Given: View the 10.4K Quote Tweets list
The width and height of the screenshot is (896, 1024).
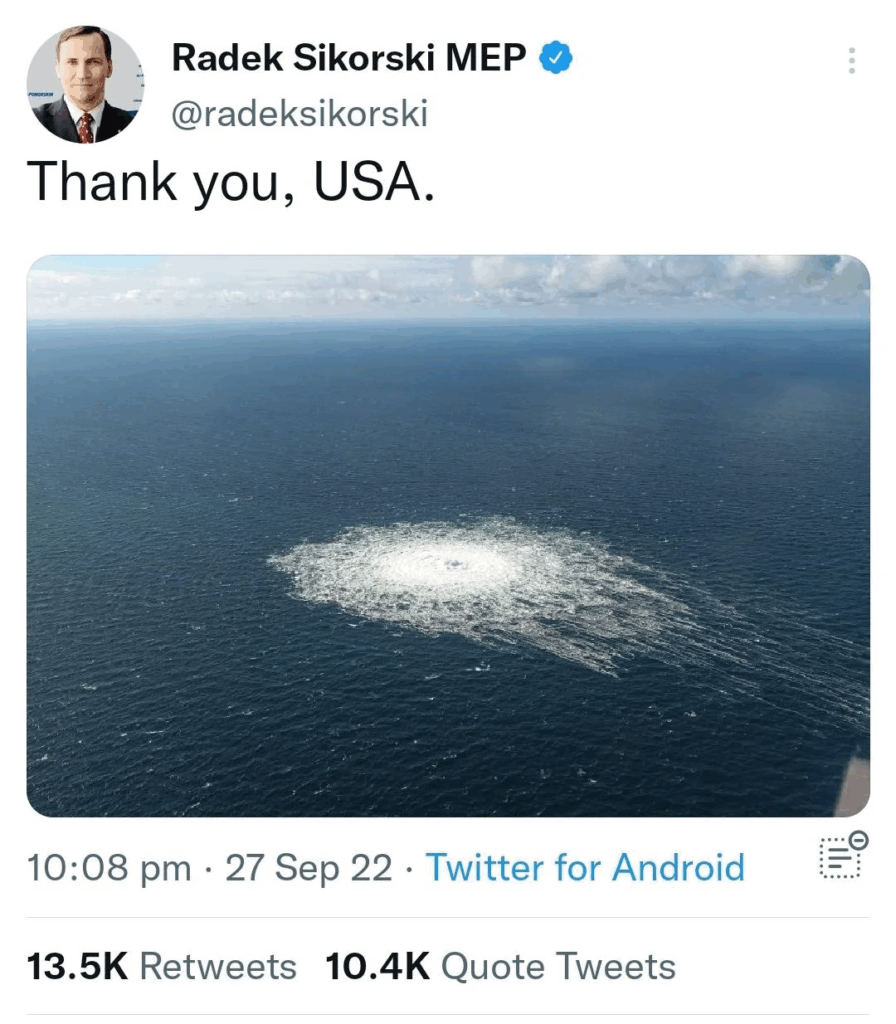Looking at the screenshot, I should [500, 966].
